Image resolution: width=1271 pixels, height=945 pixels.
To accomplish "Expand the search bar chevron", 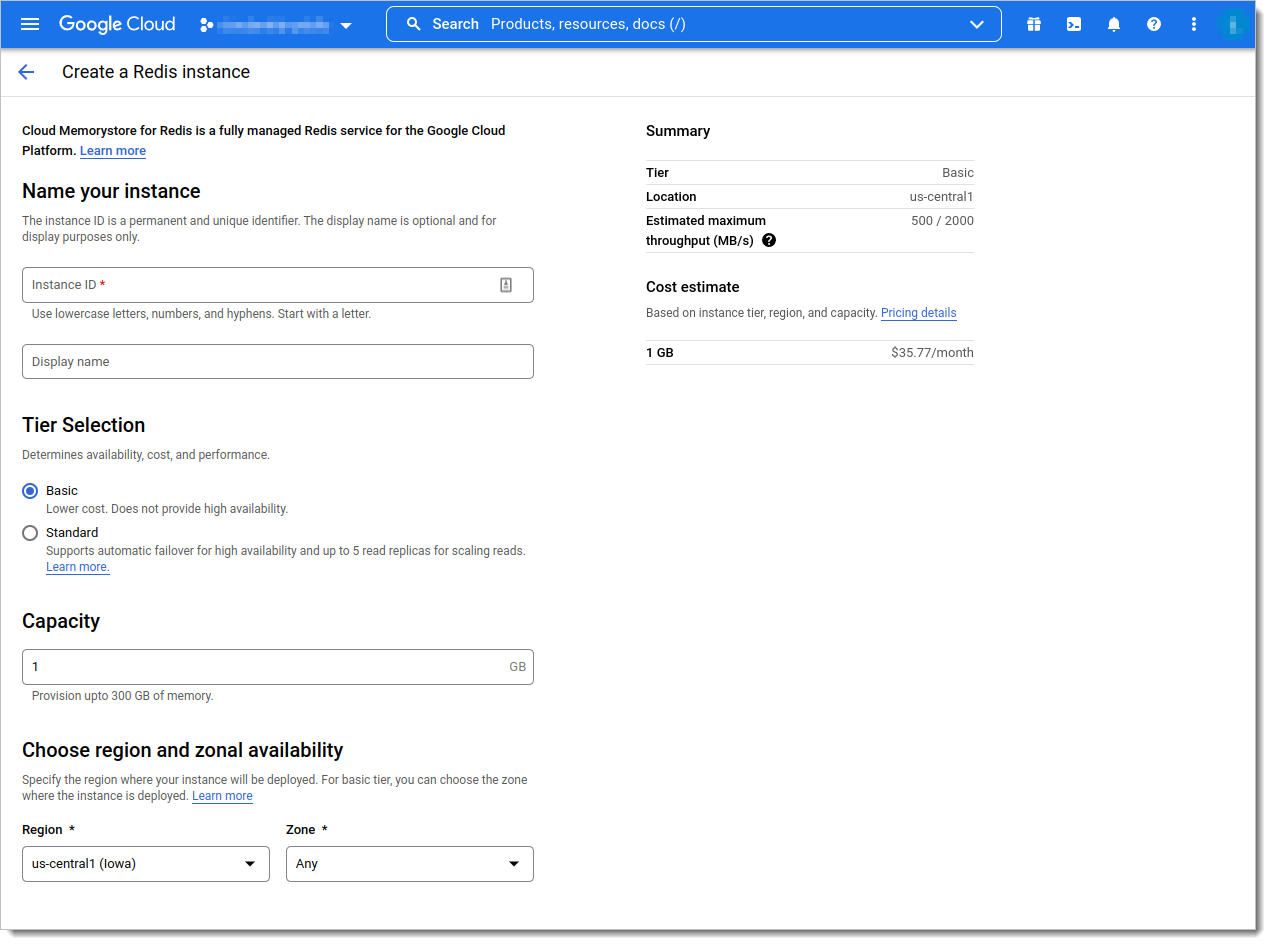I will click(977, 24).
